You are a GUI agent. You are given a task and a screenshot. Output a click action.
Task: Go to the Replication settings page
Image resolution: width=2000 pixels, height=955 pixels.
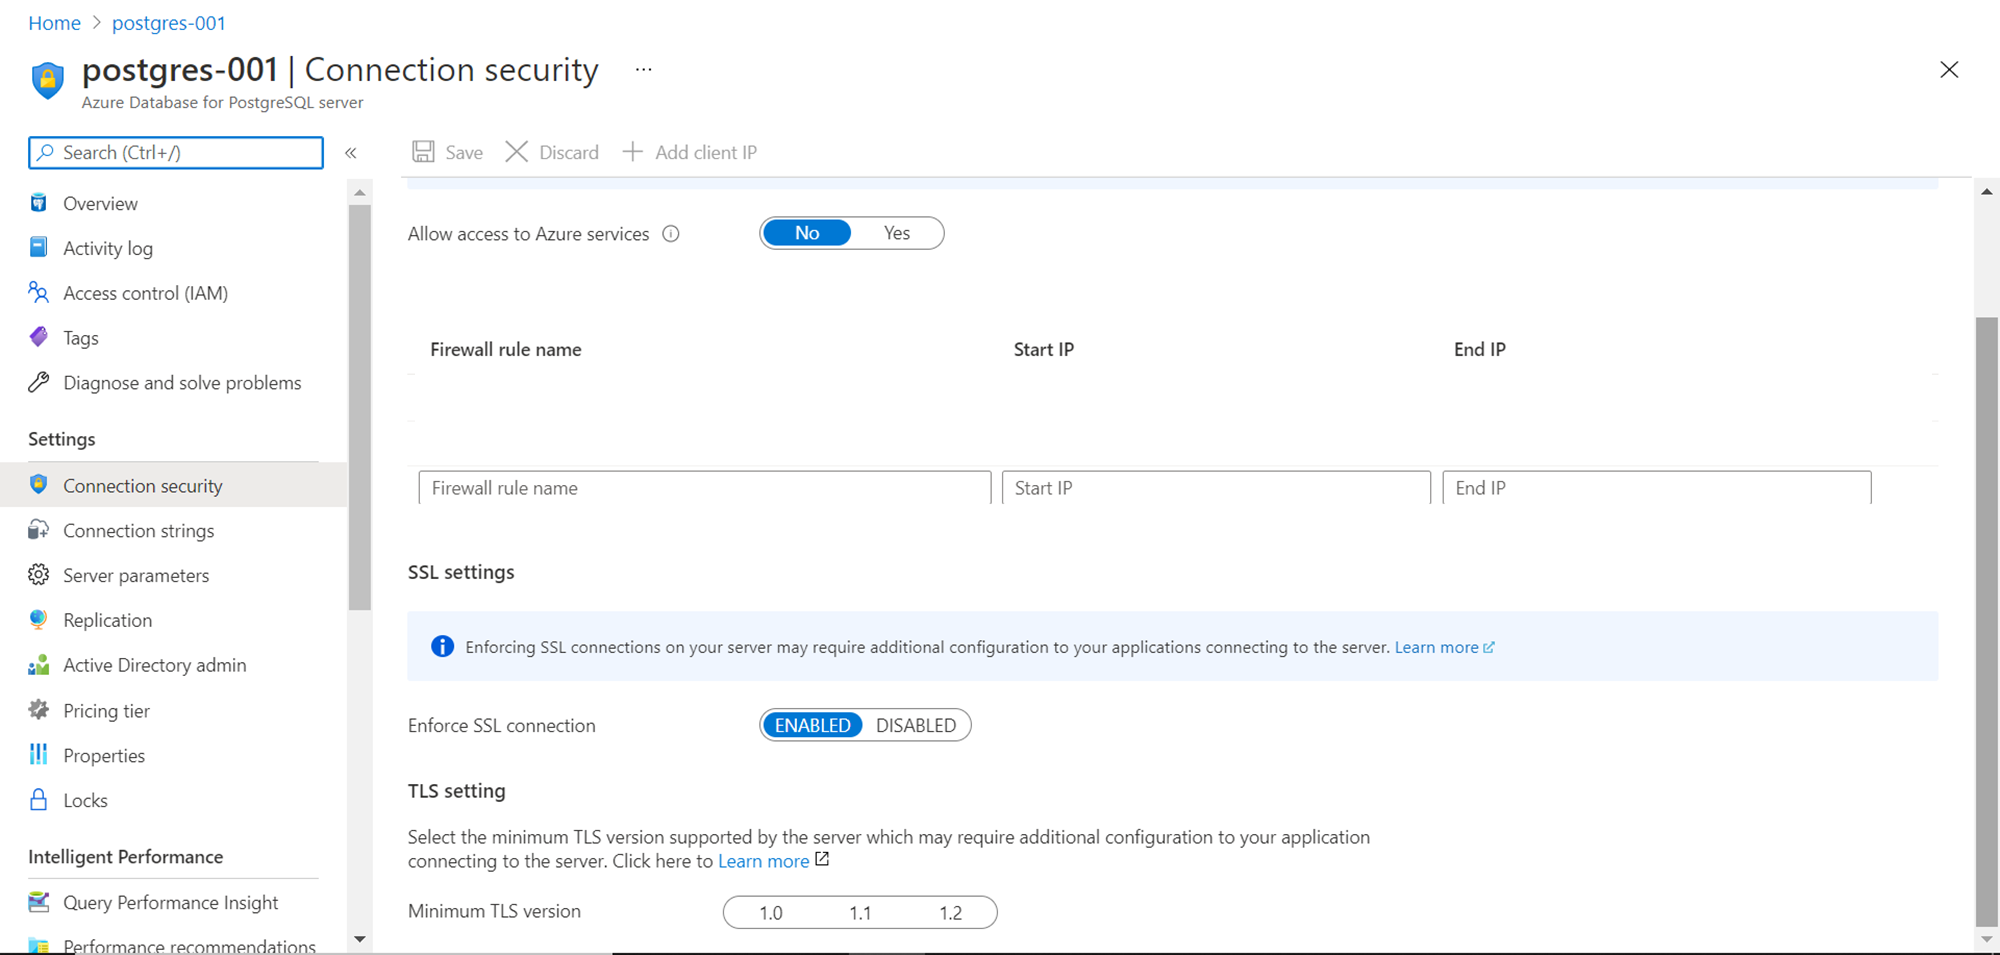(x=107, y=620)
